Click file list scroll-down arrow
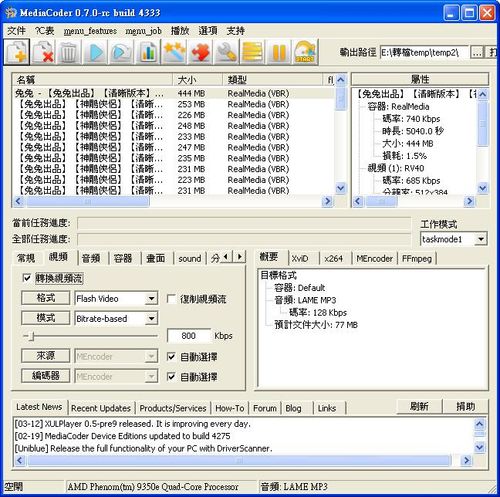500x497 pixels. (340, 188)
